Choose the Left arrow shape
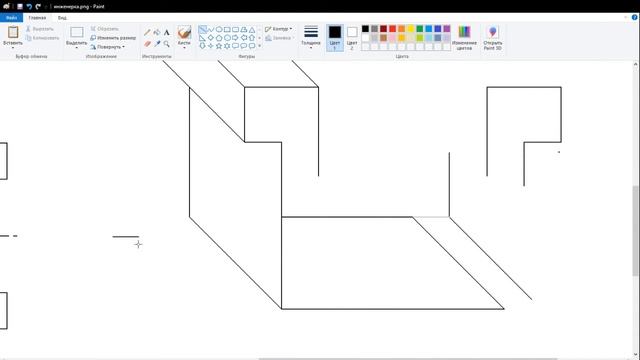The height and width of the screenshot is (360, 640). coord(244,38)
